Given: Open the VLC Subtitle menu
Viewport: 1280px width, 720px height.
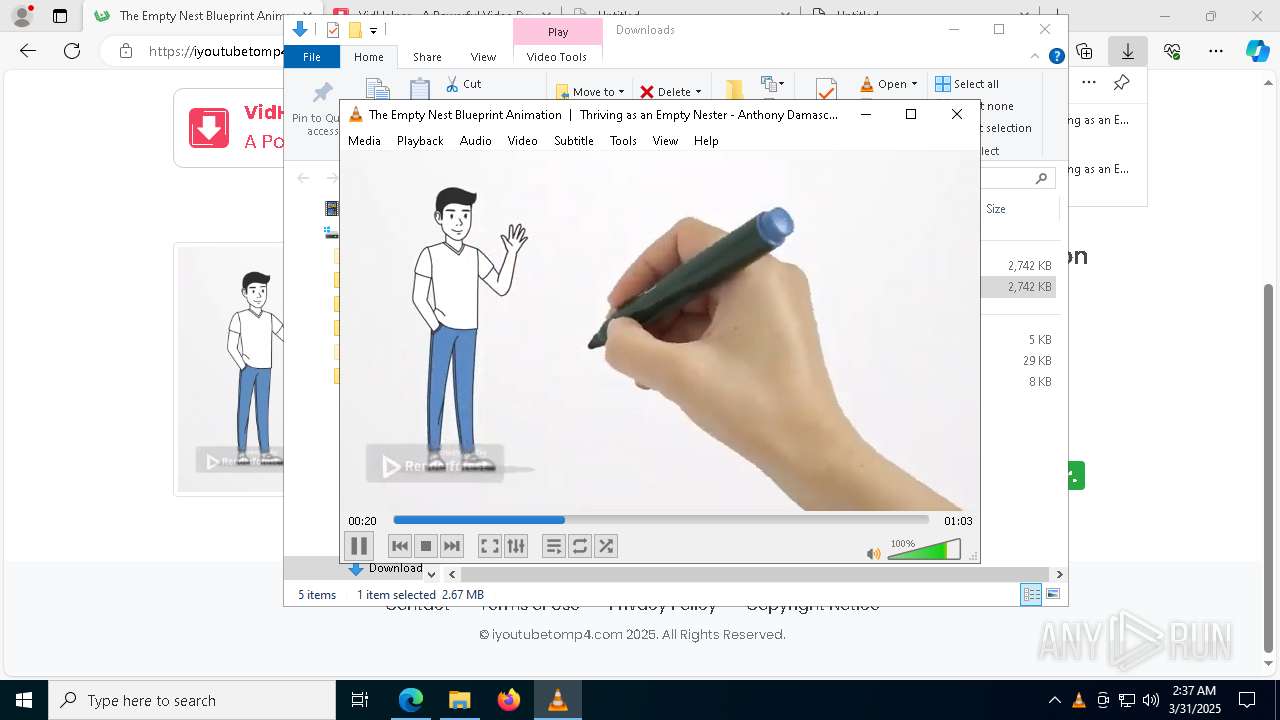Looking at the screenshot, I should click(574, 141).
